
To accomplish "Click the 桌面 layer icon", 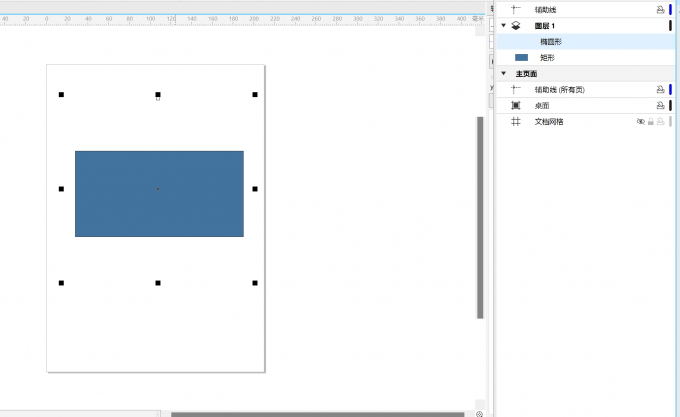I will [x=516, y=105].
